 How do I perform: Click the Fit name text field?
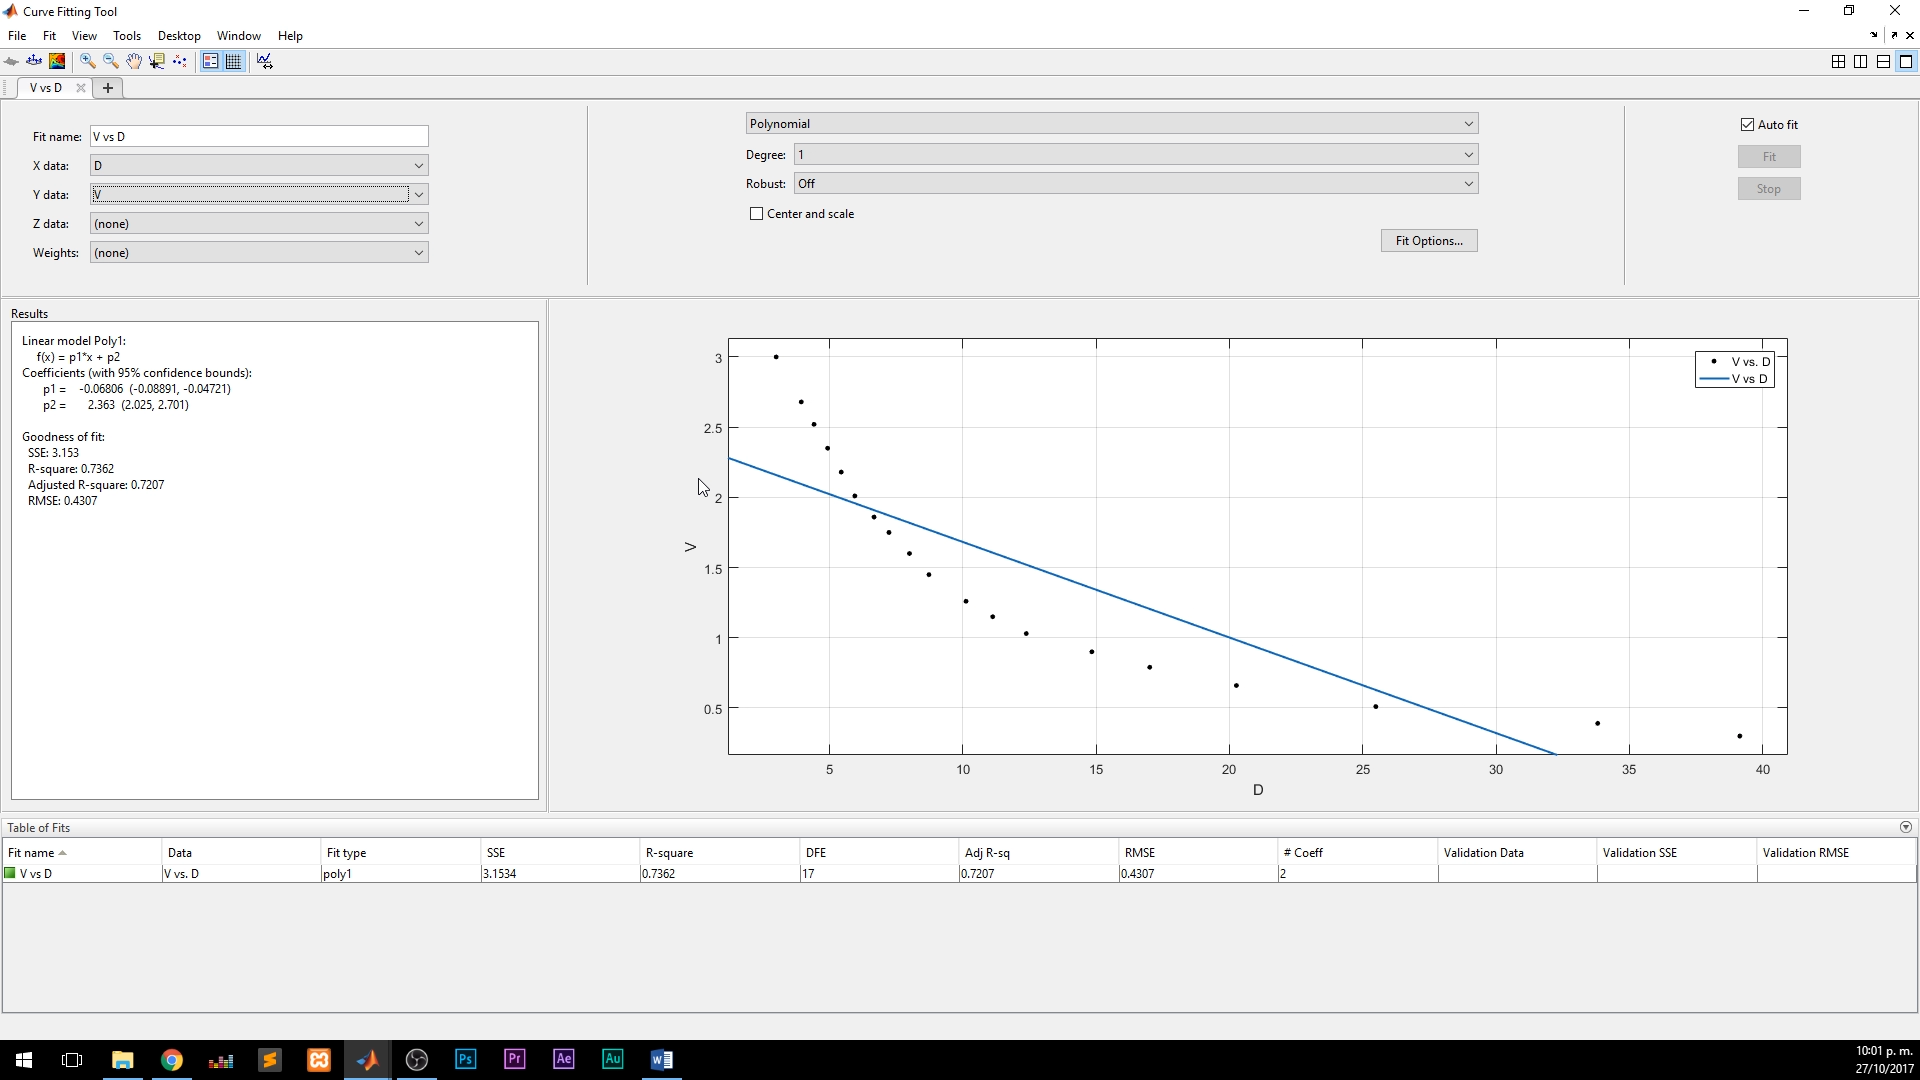pos(259,137)
